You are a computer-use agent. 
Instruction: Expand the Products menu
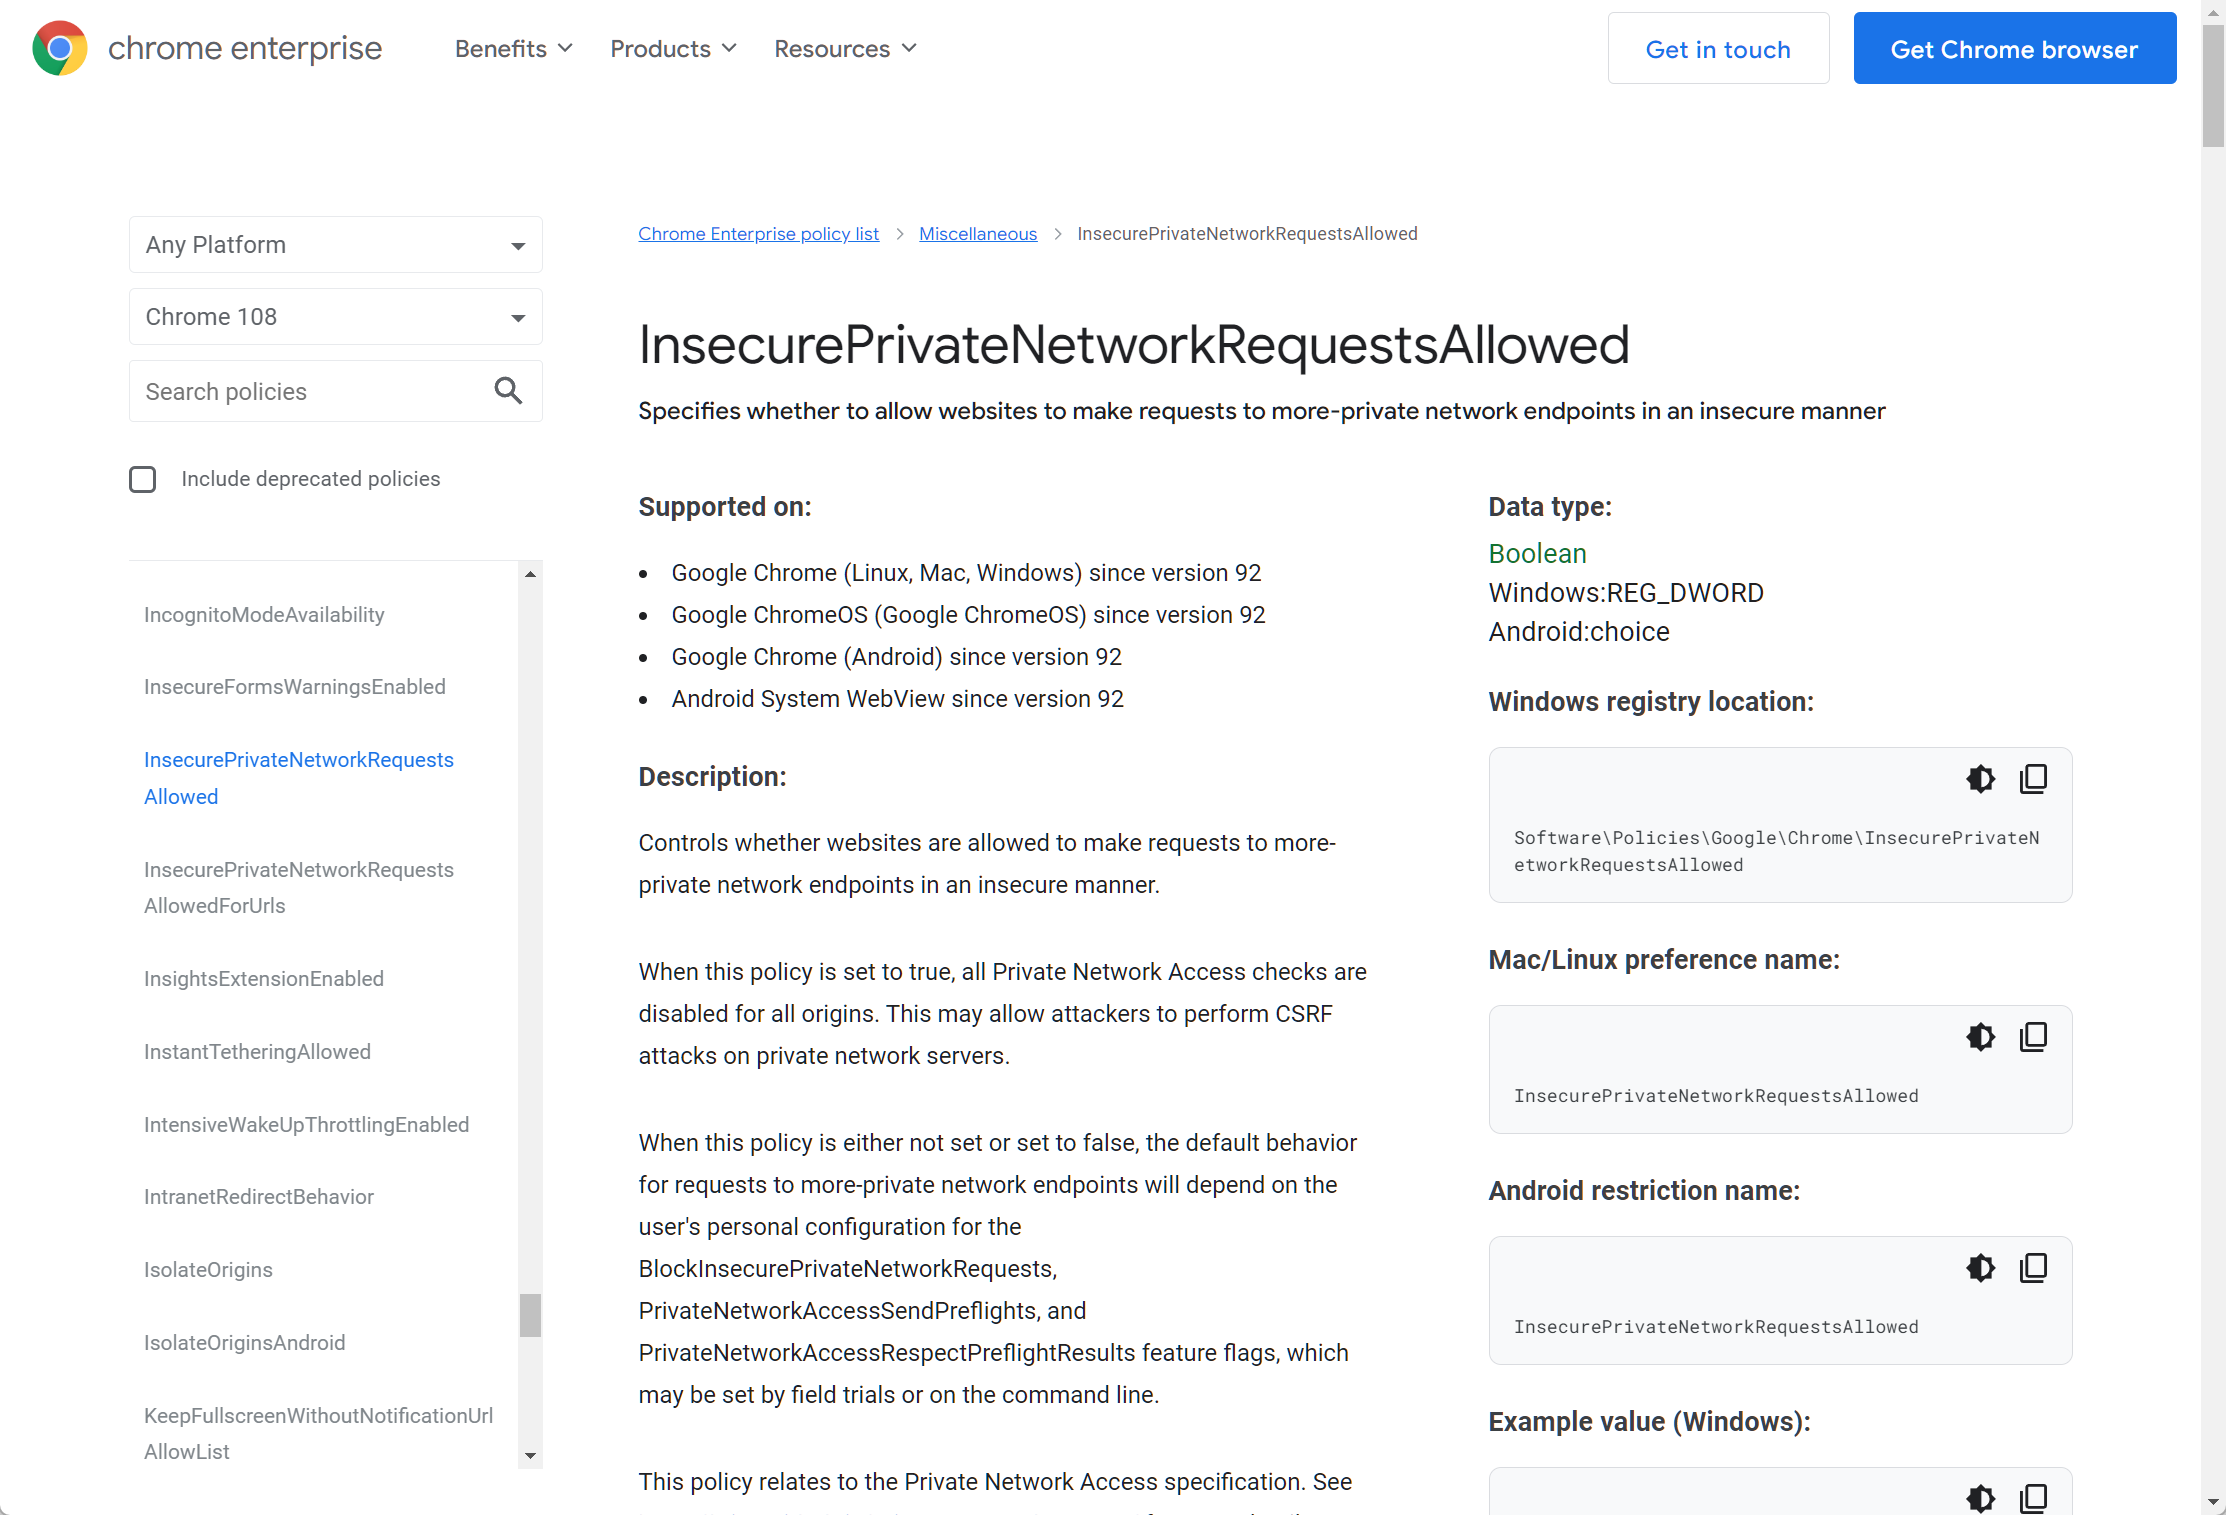[x=673, y=49]
